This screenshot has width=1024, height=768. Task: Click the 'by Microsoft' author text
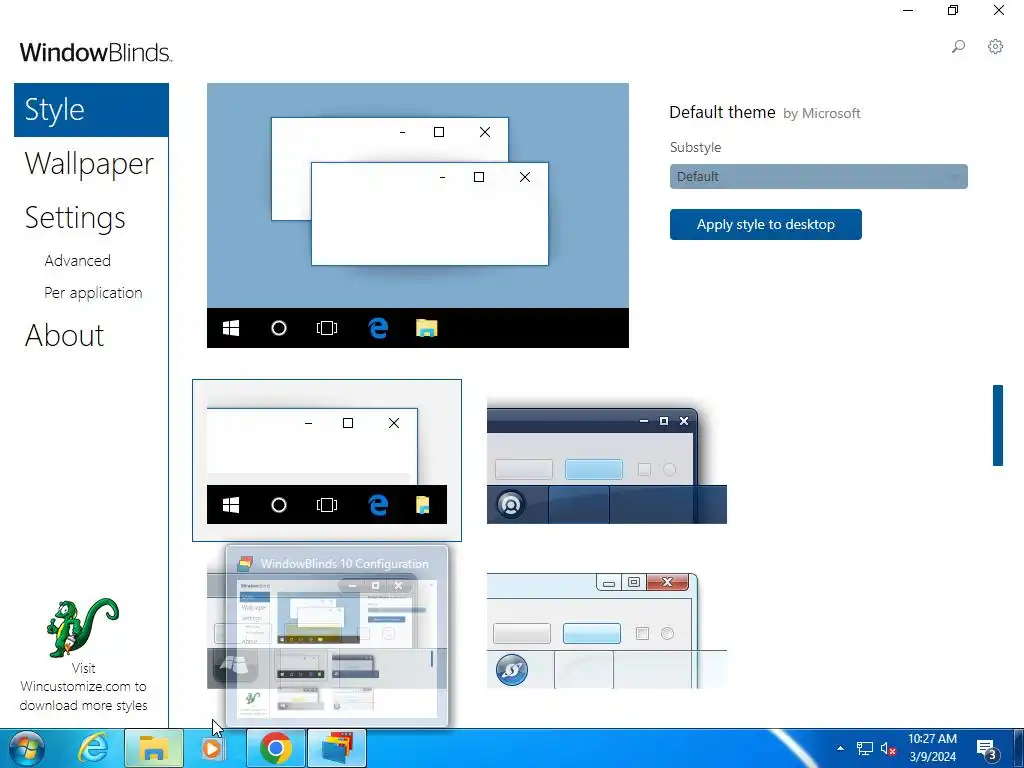coord(822,114)
